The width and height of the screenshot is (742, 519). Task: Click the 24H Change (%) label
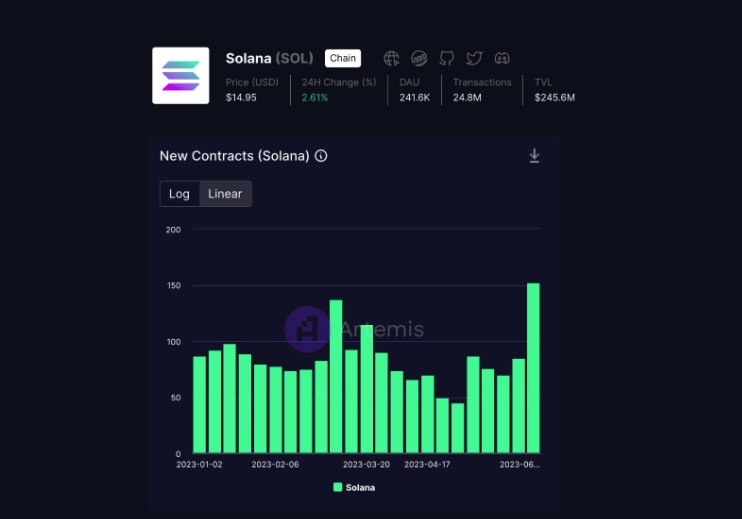[x=339, y=82]
